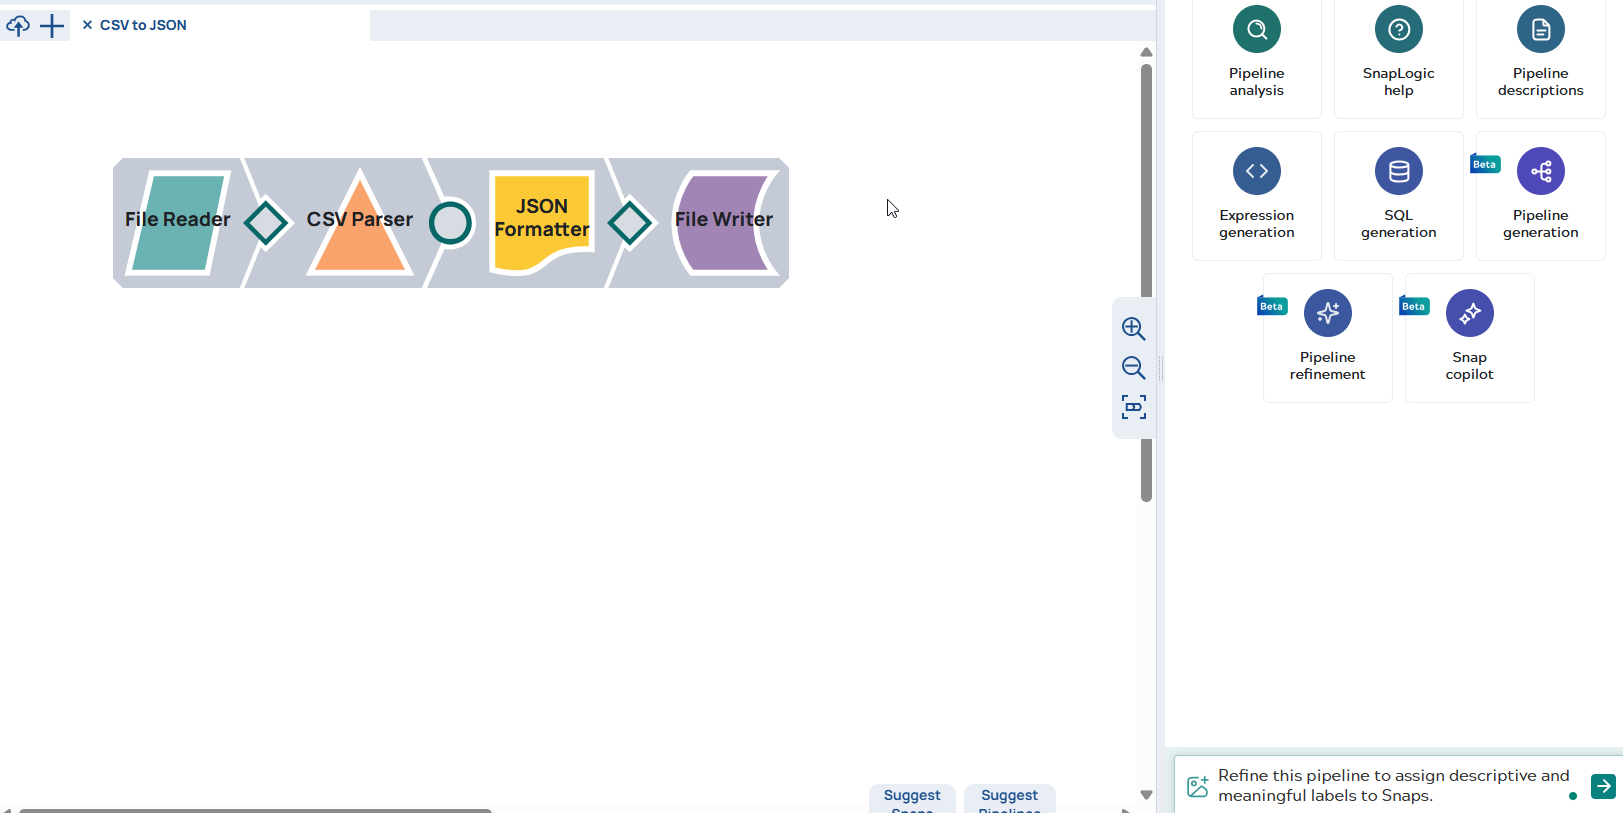The image size is (1623, 813).
Task: Click the side panel resize handle
Action: [x=1160, y=368]
